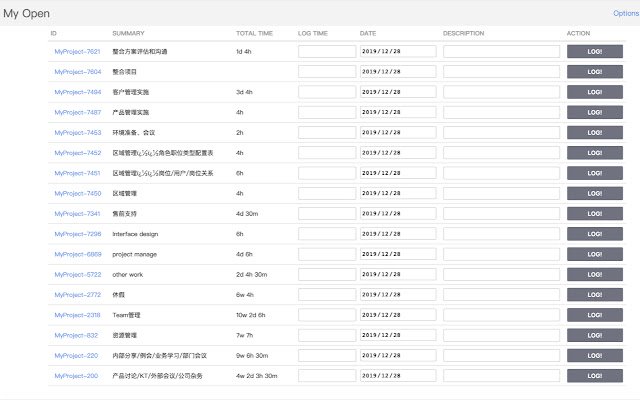This screenshot has height=400, width=640.
Task: Click Date field for project manage row
Action: (x=398, y=254)
